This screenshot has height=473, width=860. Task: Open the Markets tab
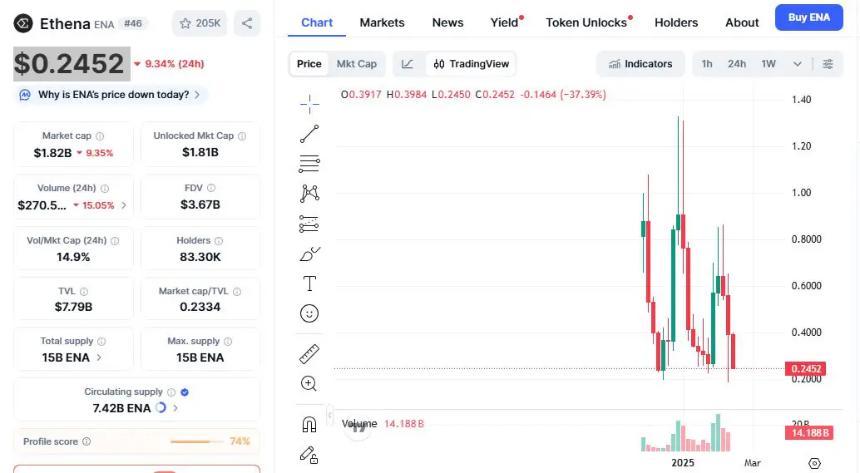coord(382,22)
